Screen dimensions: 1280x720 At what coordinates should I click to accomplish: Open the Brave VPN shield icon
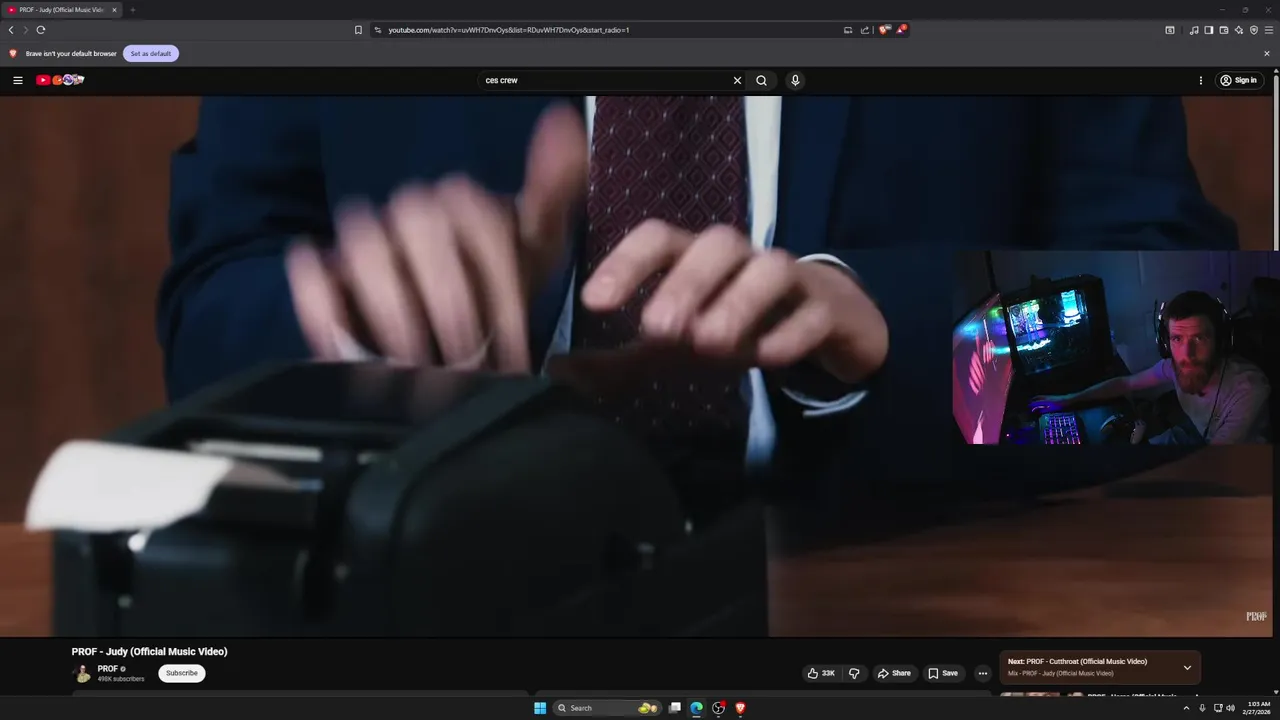click(1254, 30)
